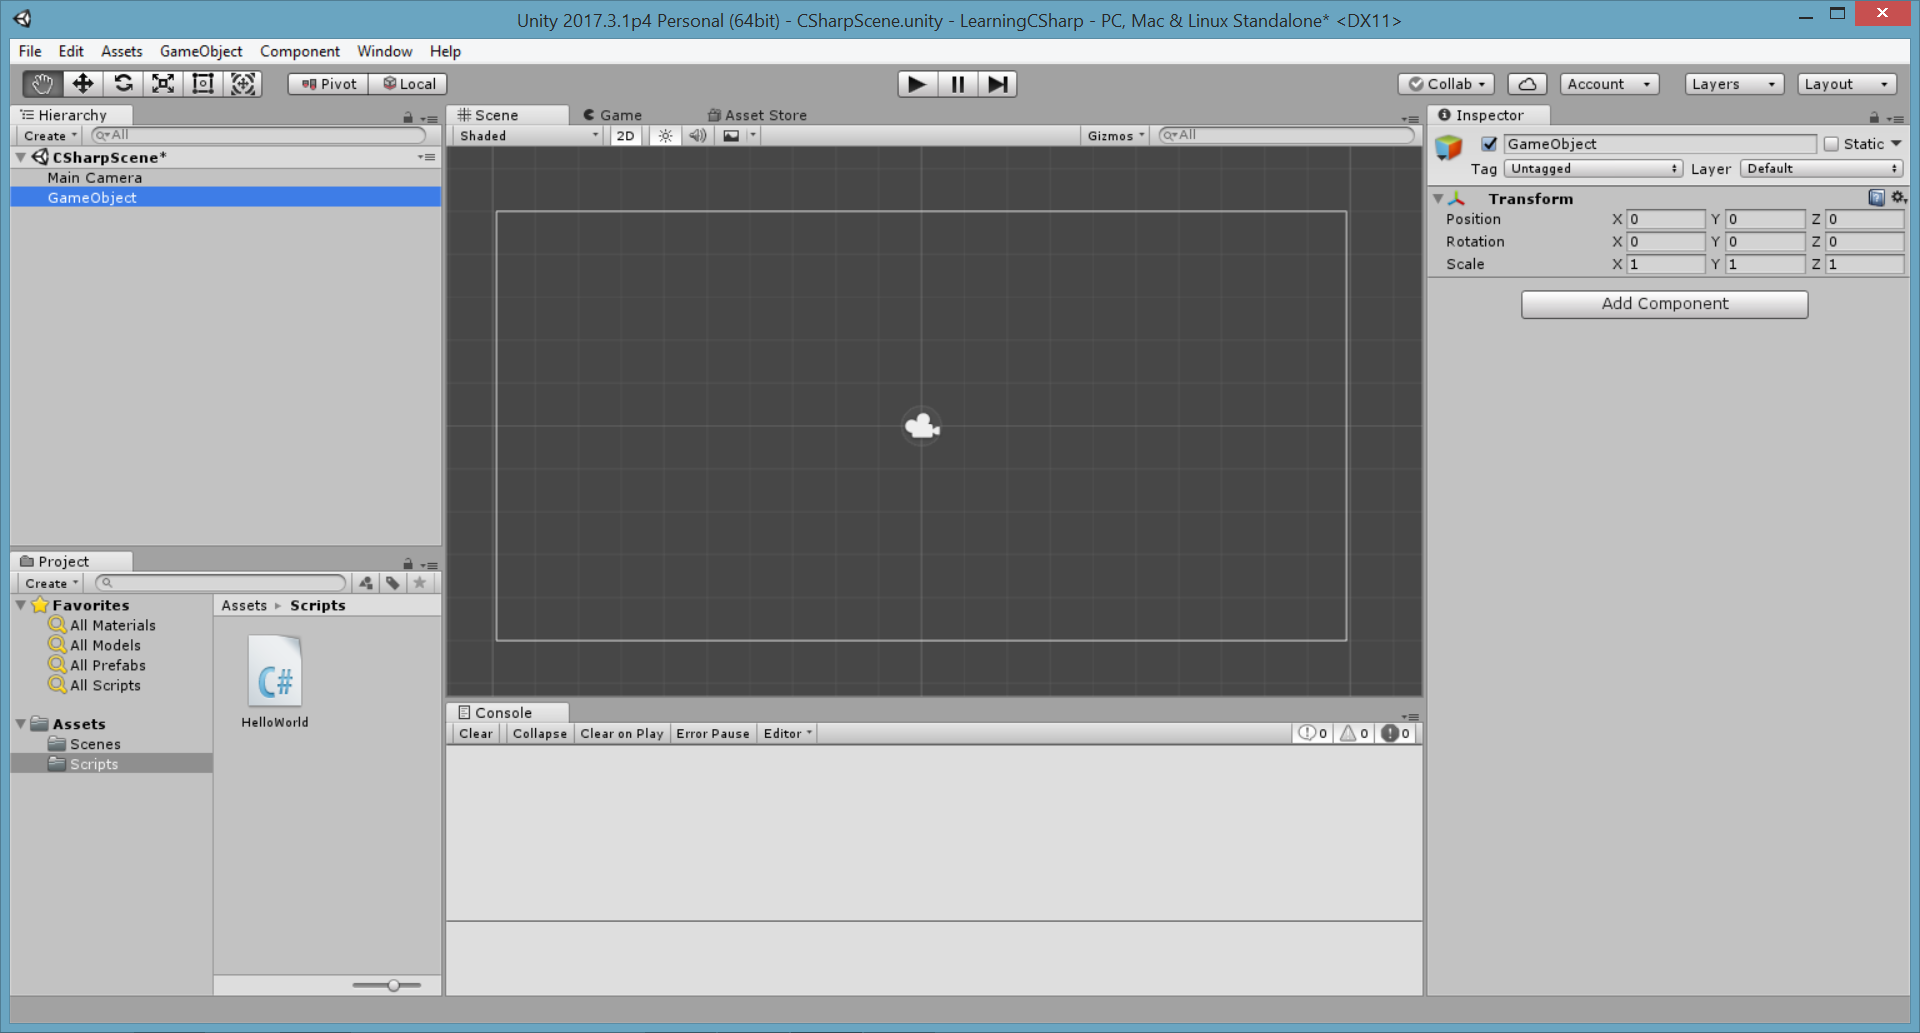Select the Scale tool
Viewport: 1920px width, 1033px height.
pyautogui.click(x=163, y=84)
